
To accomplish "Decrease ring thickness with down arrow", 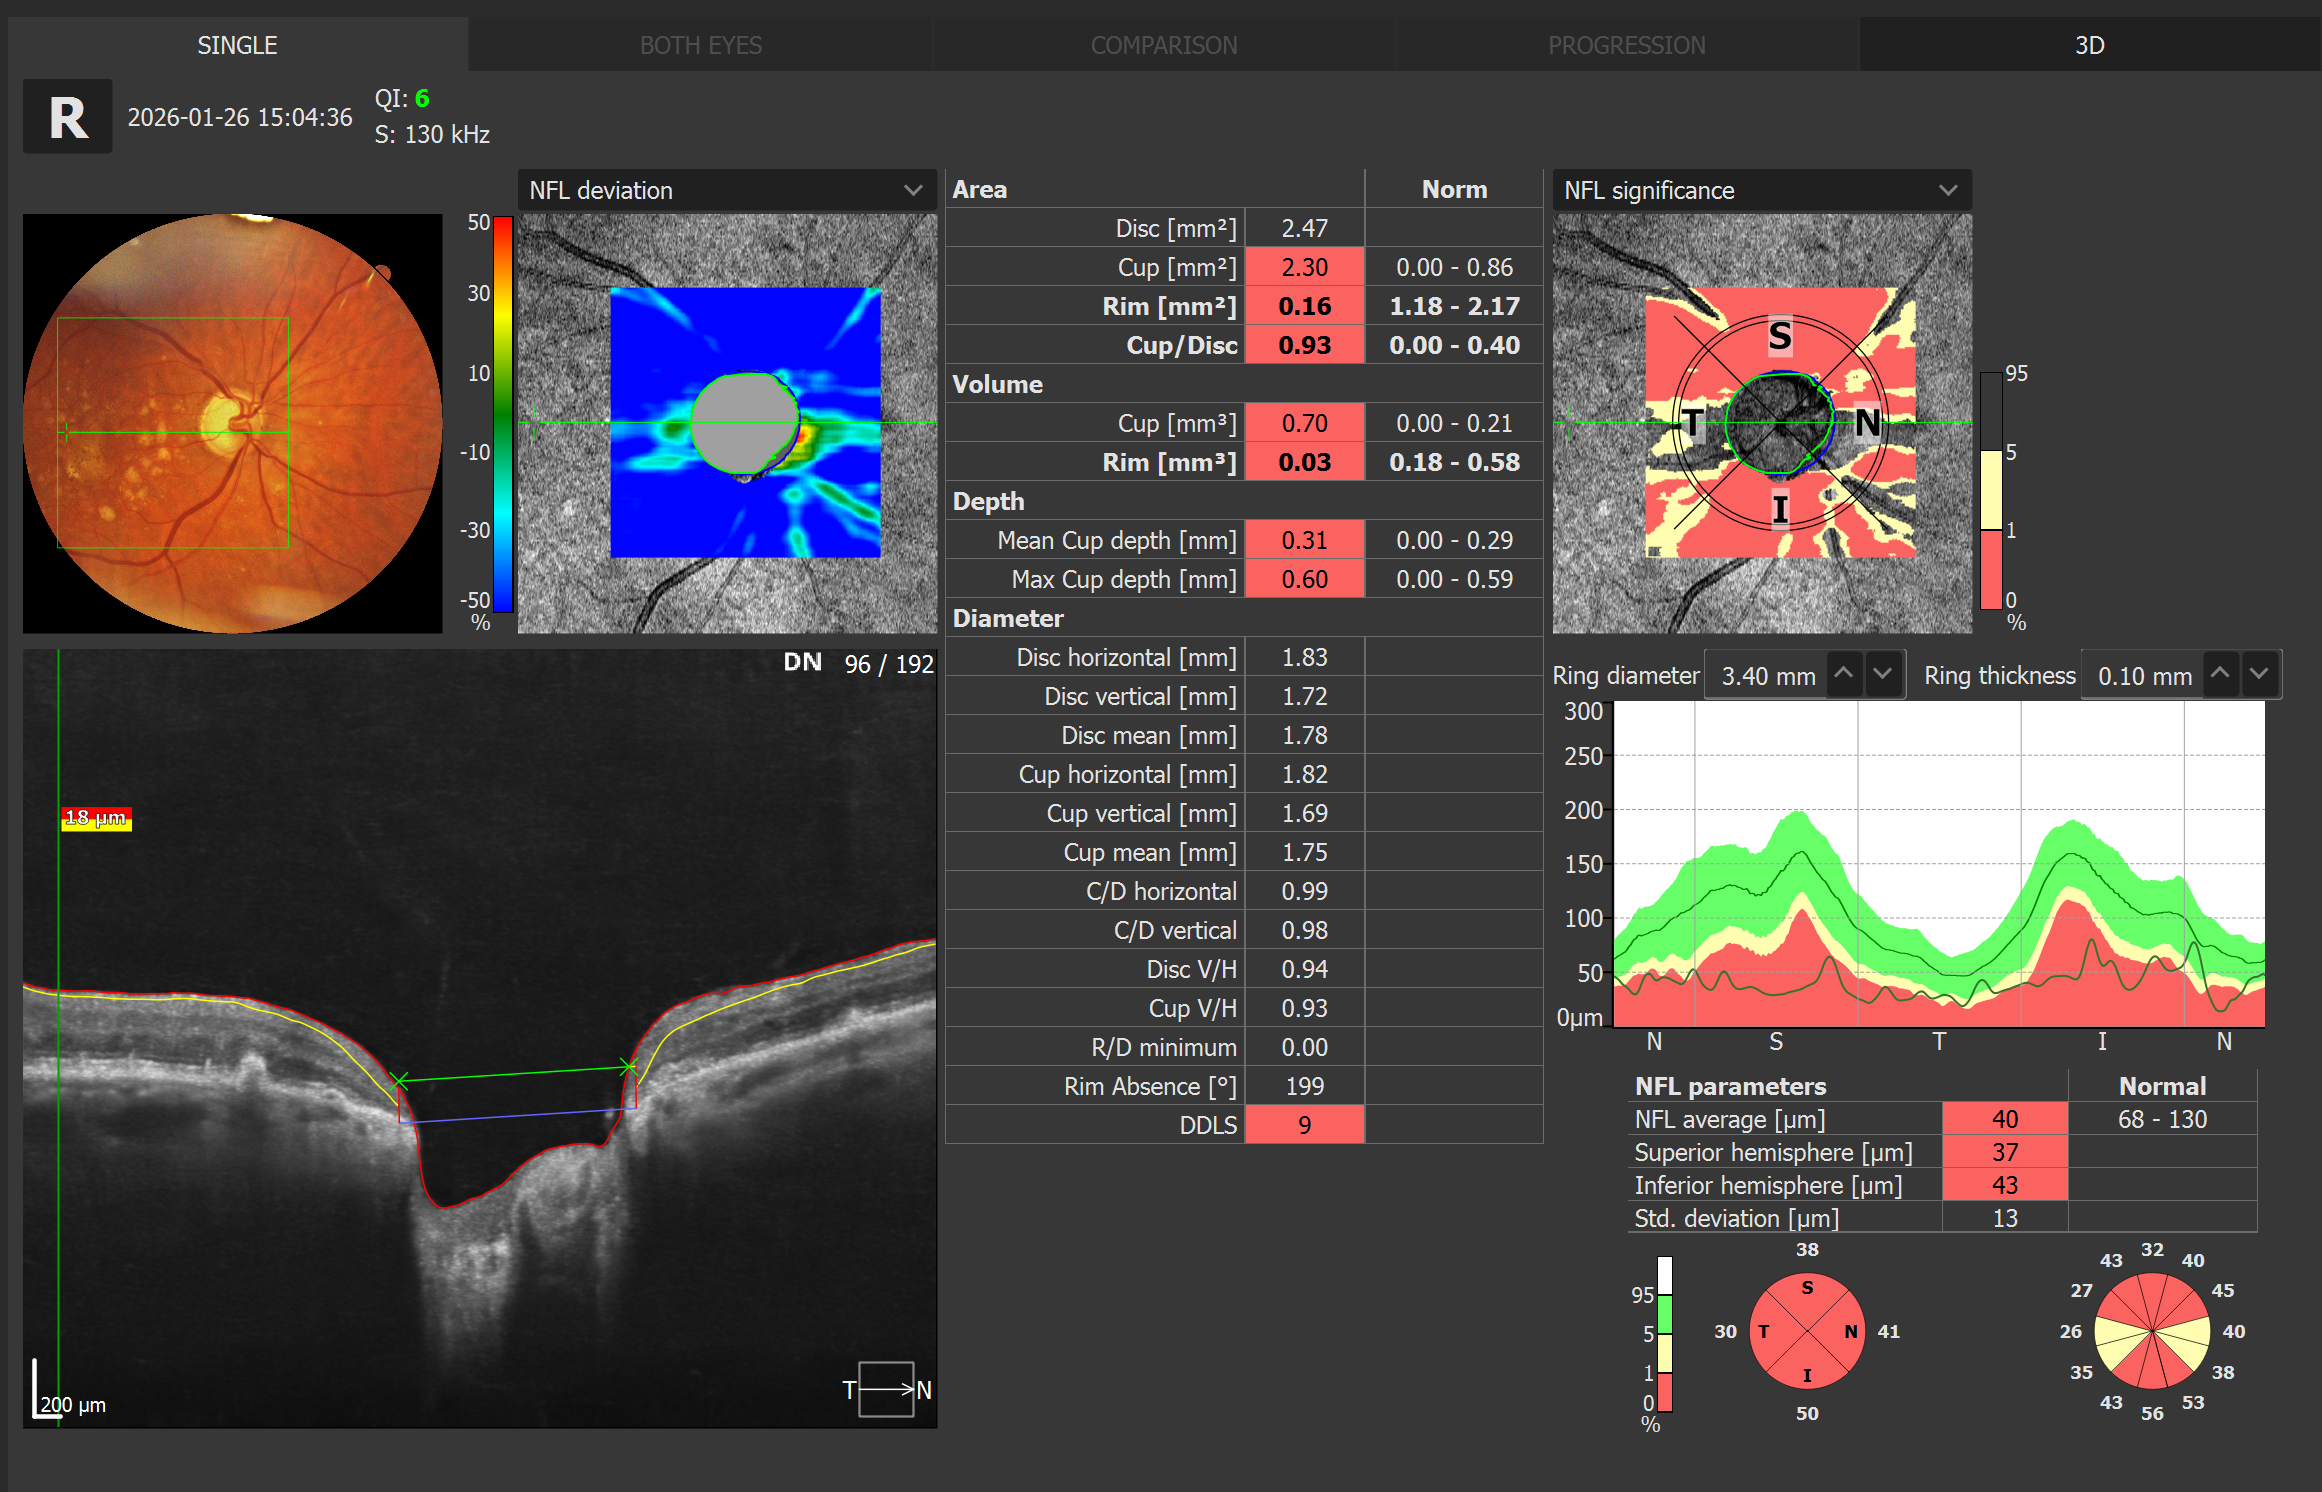I will click(2259, 675).
